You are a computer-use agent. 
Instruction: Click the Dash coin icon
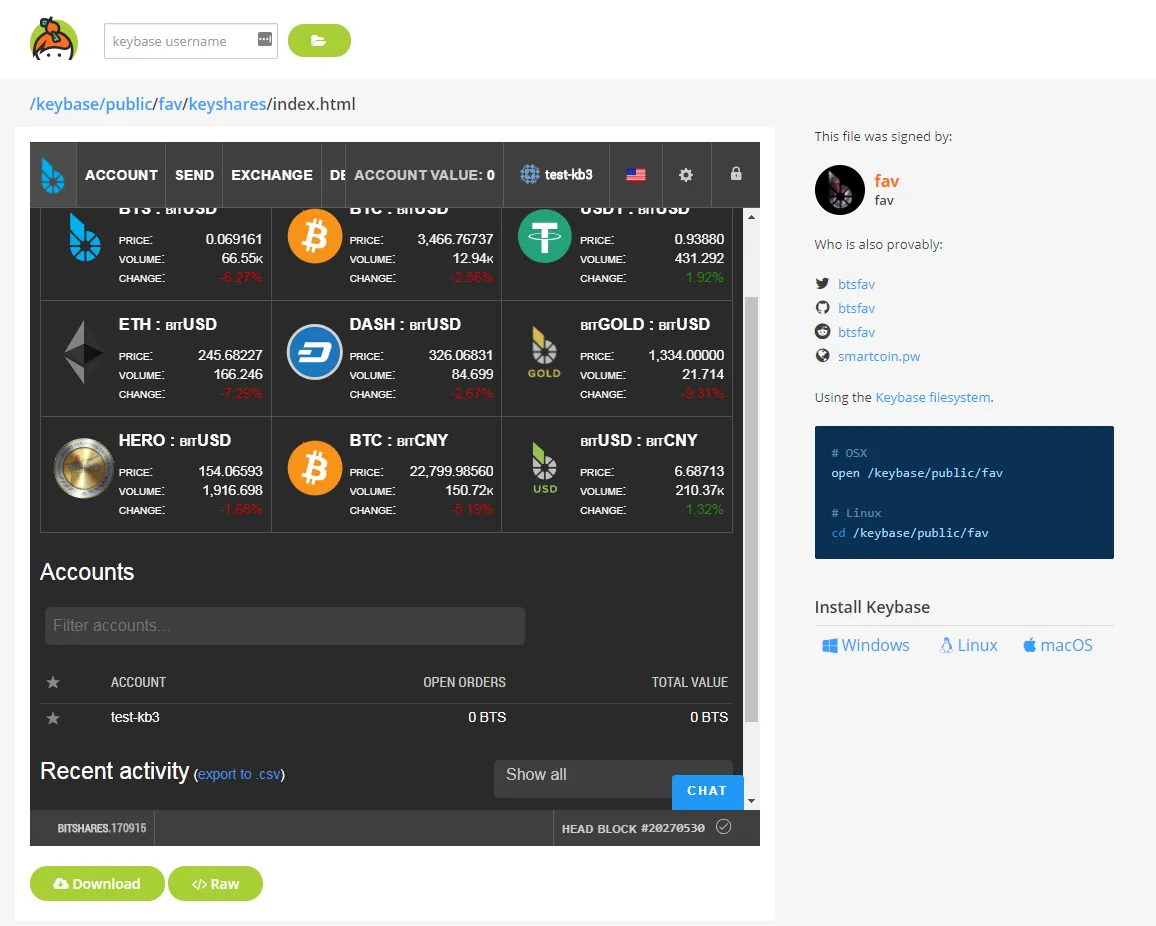(315, 352)
